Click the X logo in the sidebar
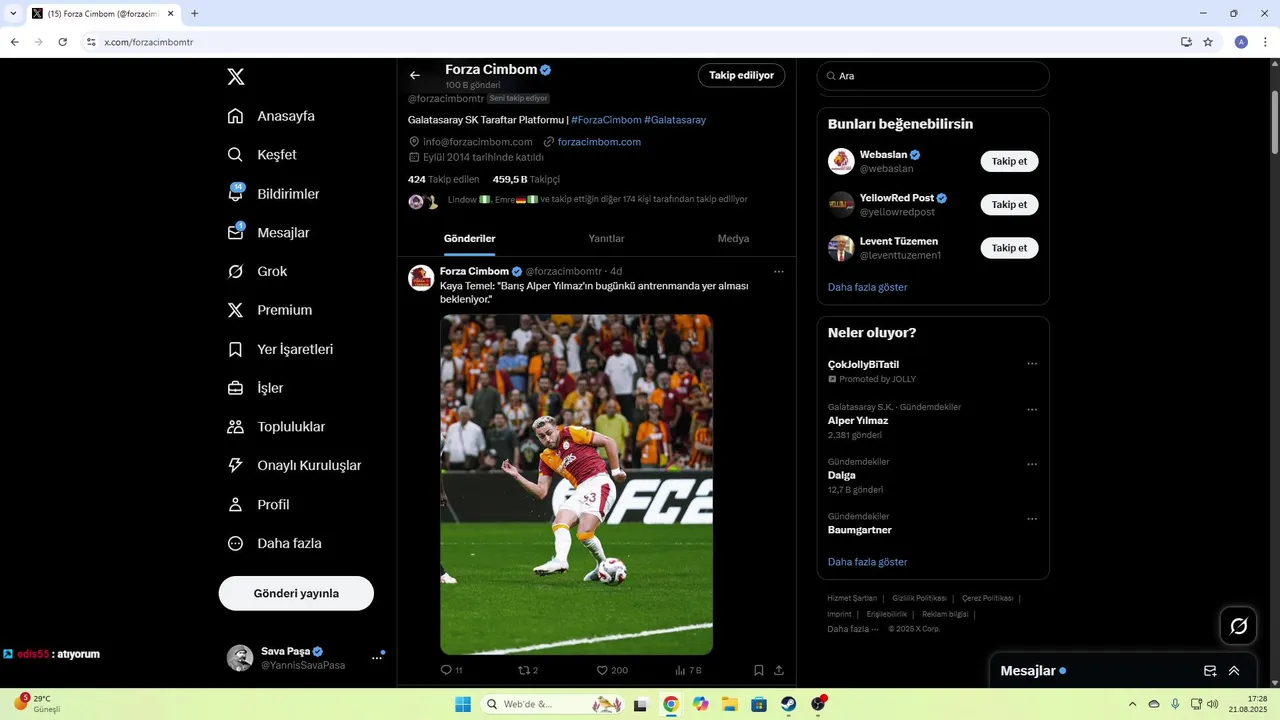 pos(235,77)
